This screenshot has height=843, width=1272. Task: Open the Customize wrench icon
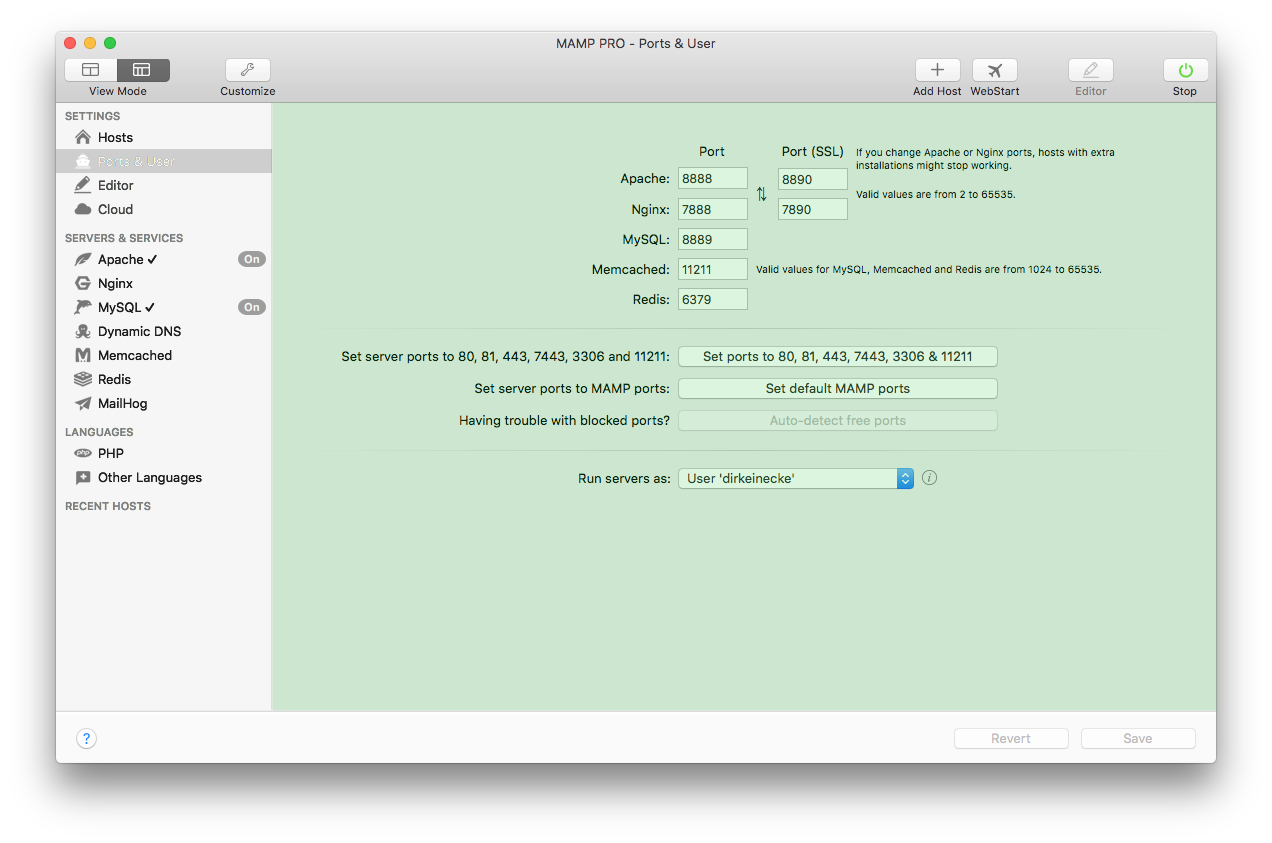247,70
